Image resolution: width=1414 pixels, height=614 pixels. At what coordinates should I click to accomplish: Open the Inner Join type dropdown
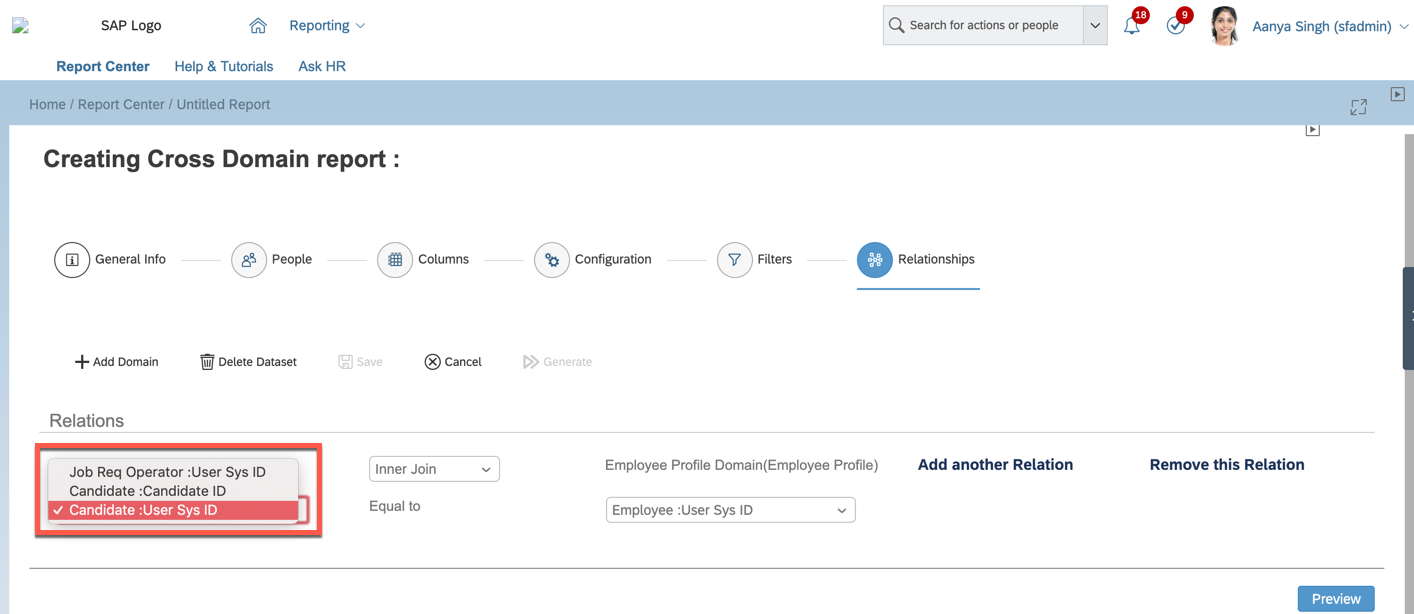click(x=434, y=469)
